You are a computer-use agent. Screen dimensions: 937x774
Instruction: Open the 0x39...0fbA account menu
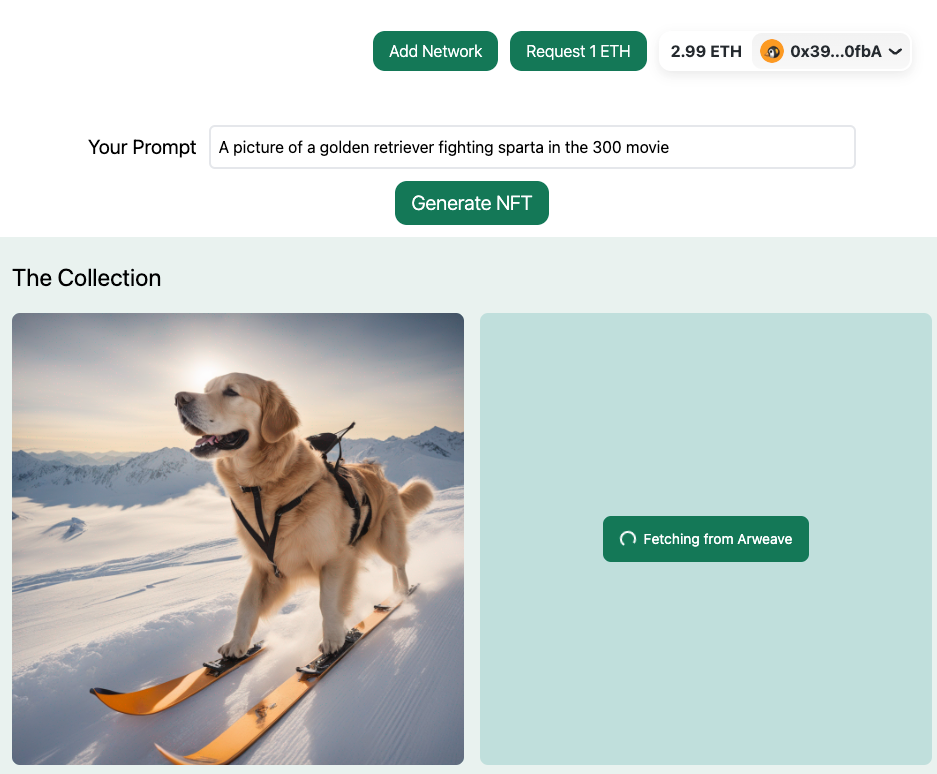pos(834,51)
